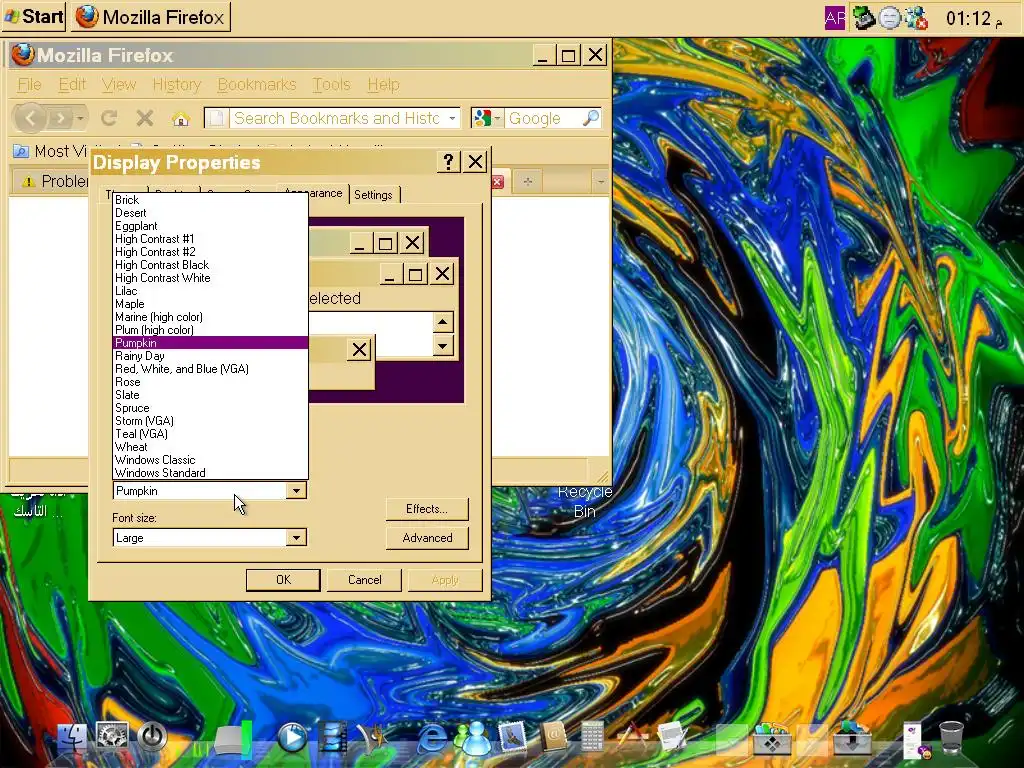
Task: Open the Tools menu in Firefox
Action: [331, 85]
